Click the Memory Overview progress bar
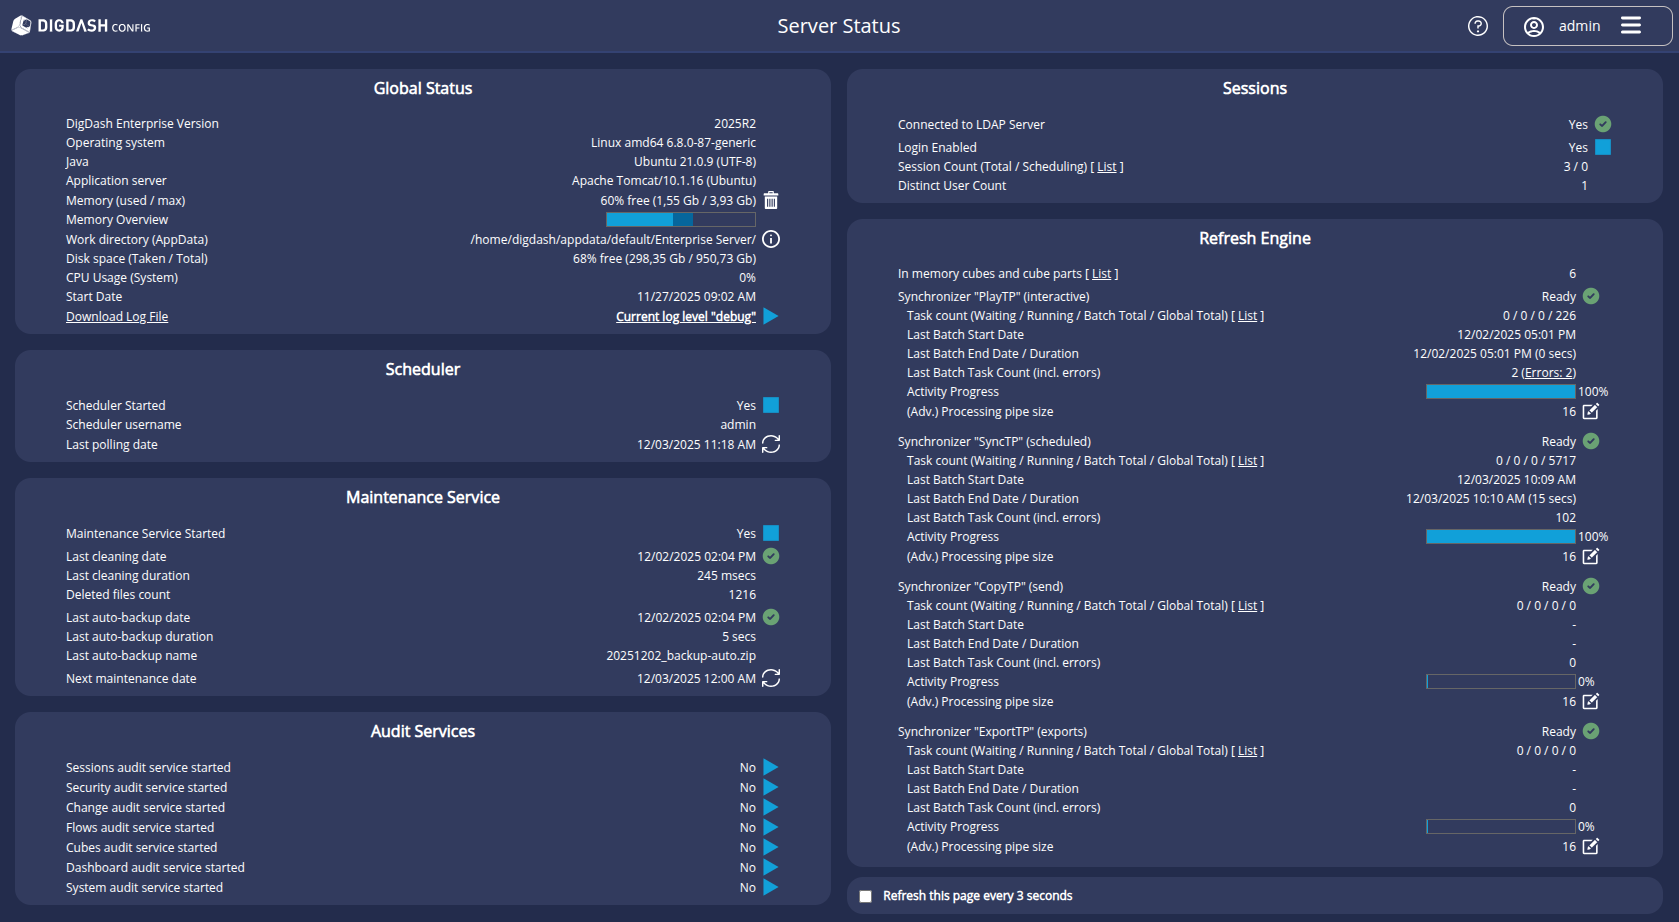This screenshot has width=1679, height=922. click(x=681, y=219)
